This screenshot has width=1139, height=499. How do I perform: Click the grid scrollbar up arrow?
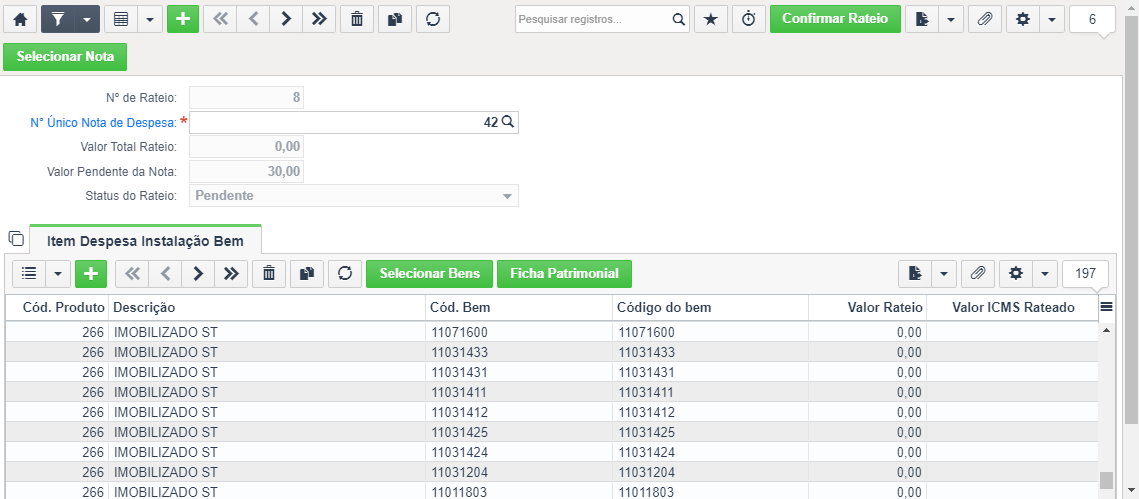click(1106, 330)
